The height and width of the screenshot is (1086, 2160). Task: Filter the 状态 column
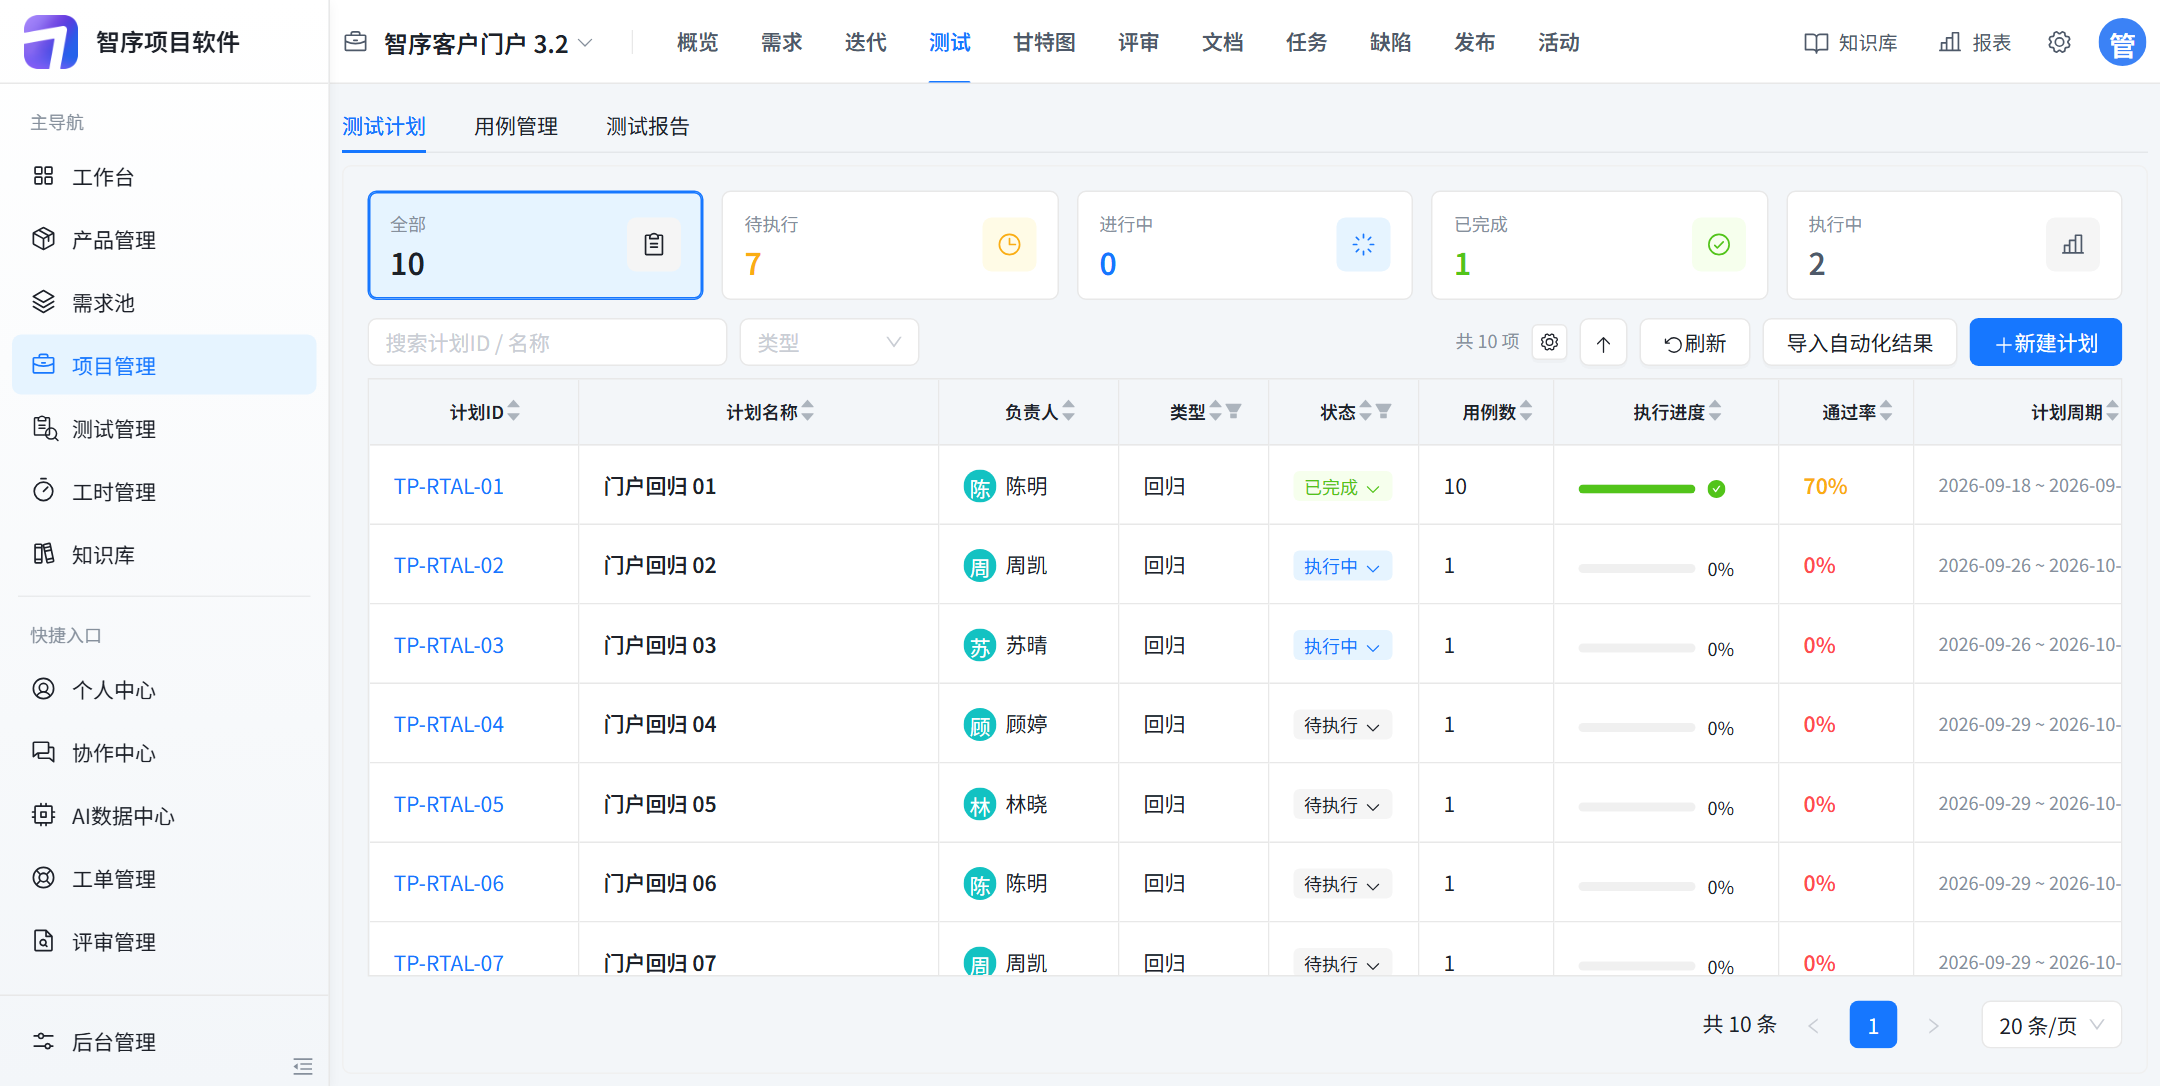1384,411
